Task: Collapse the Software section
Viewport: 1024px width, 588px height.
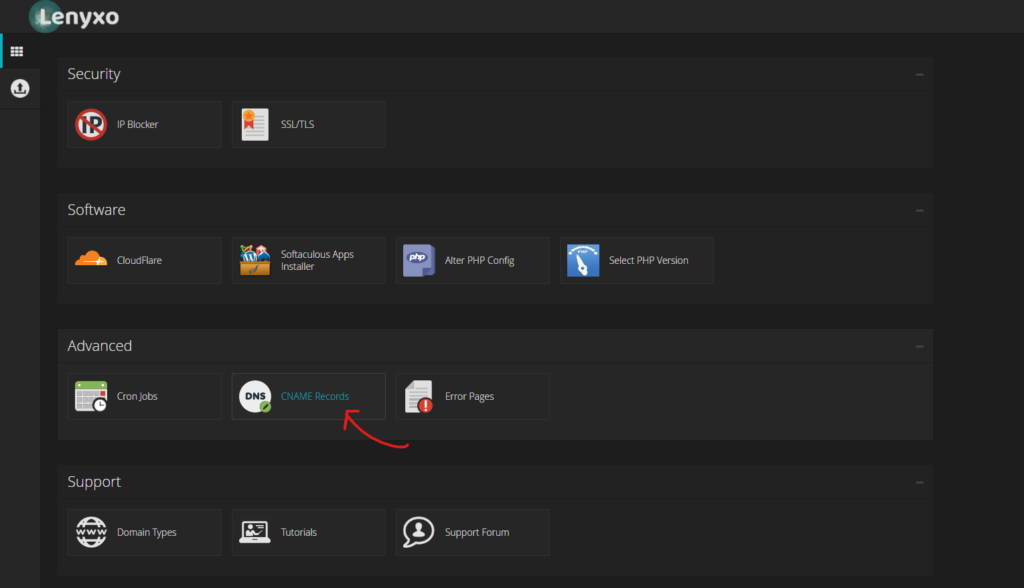Action: 920,210
